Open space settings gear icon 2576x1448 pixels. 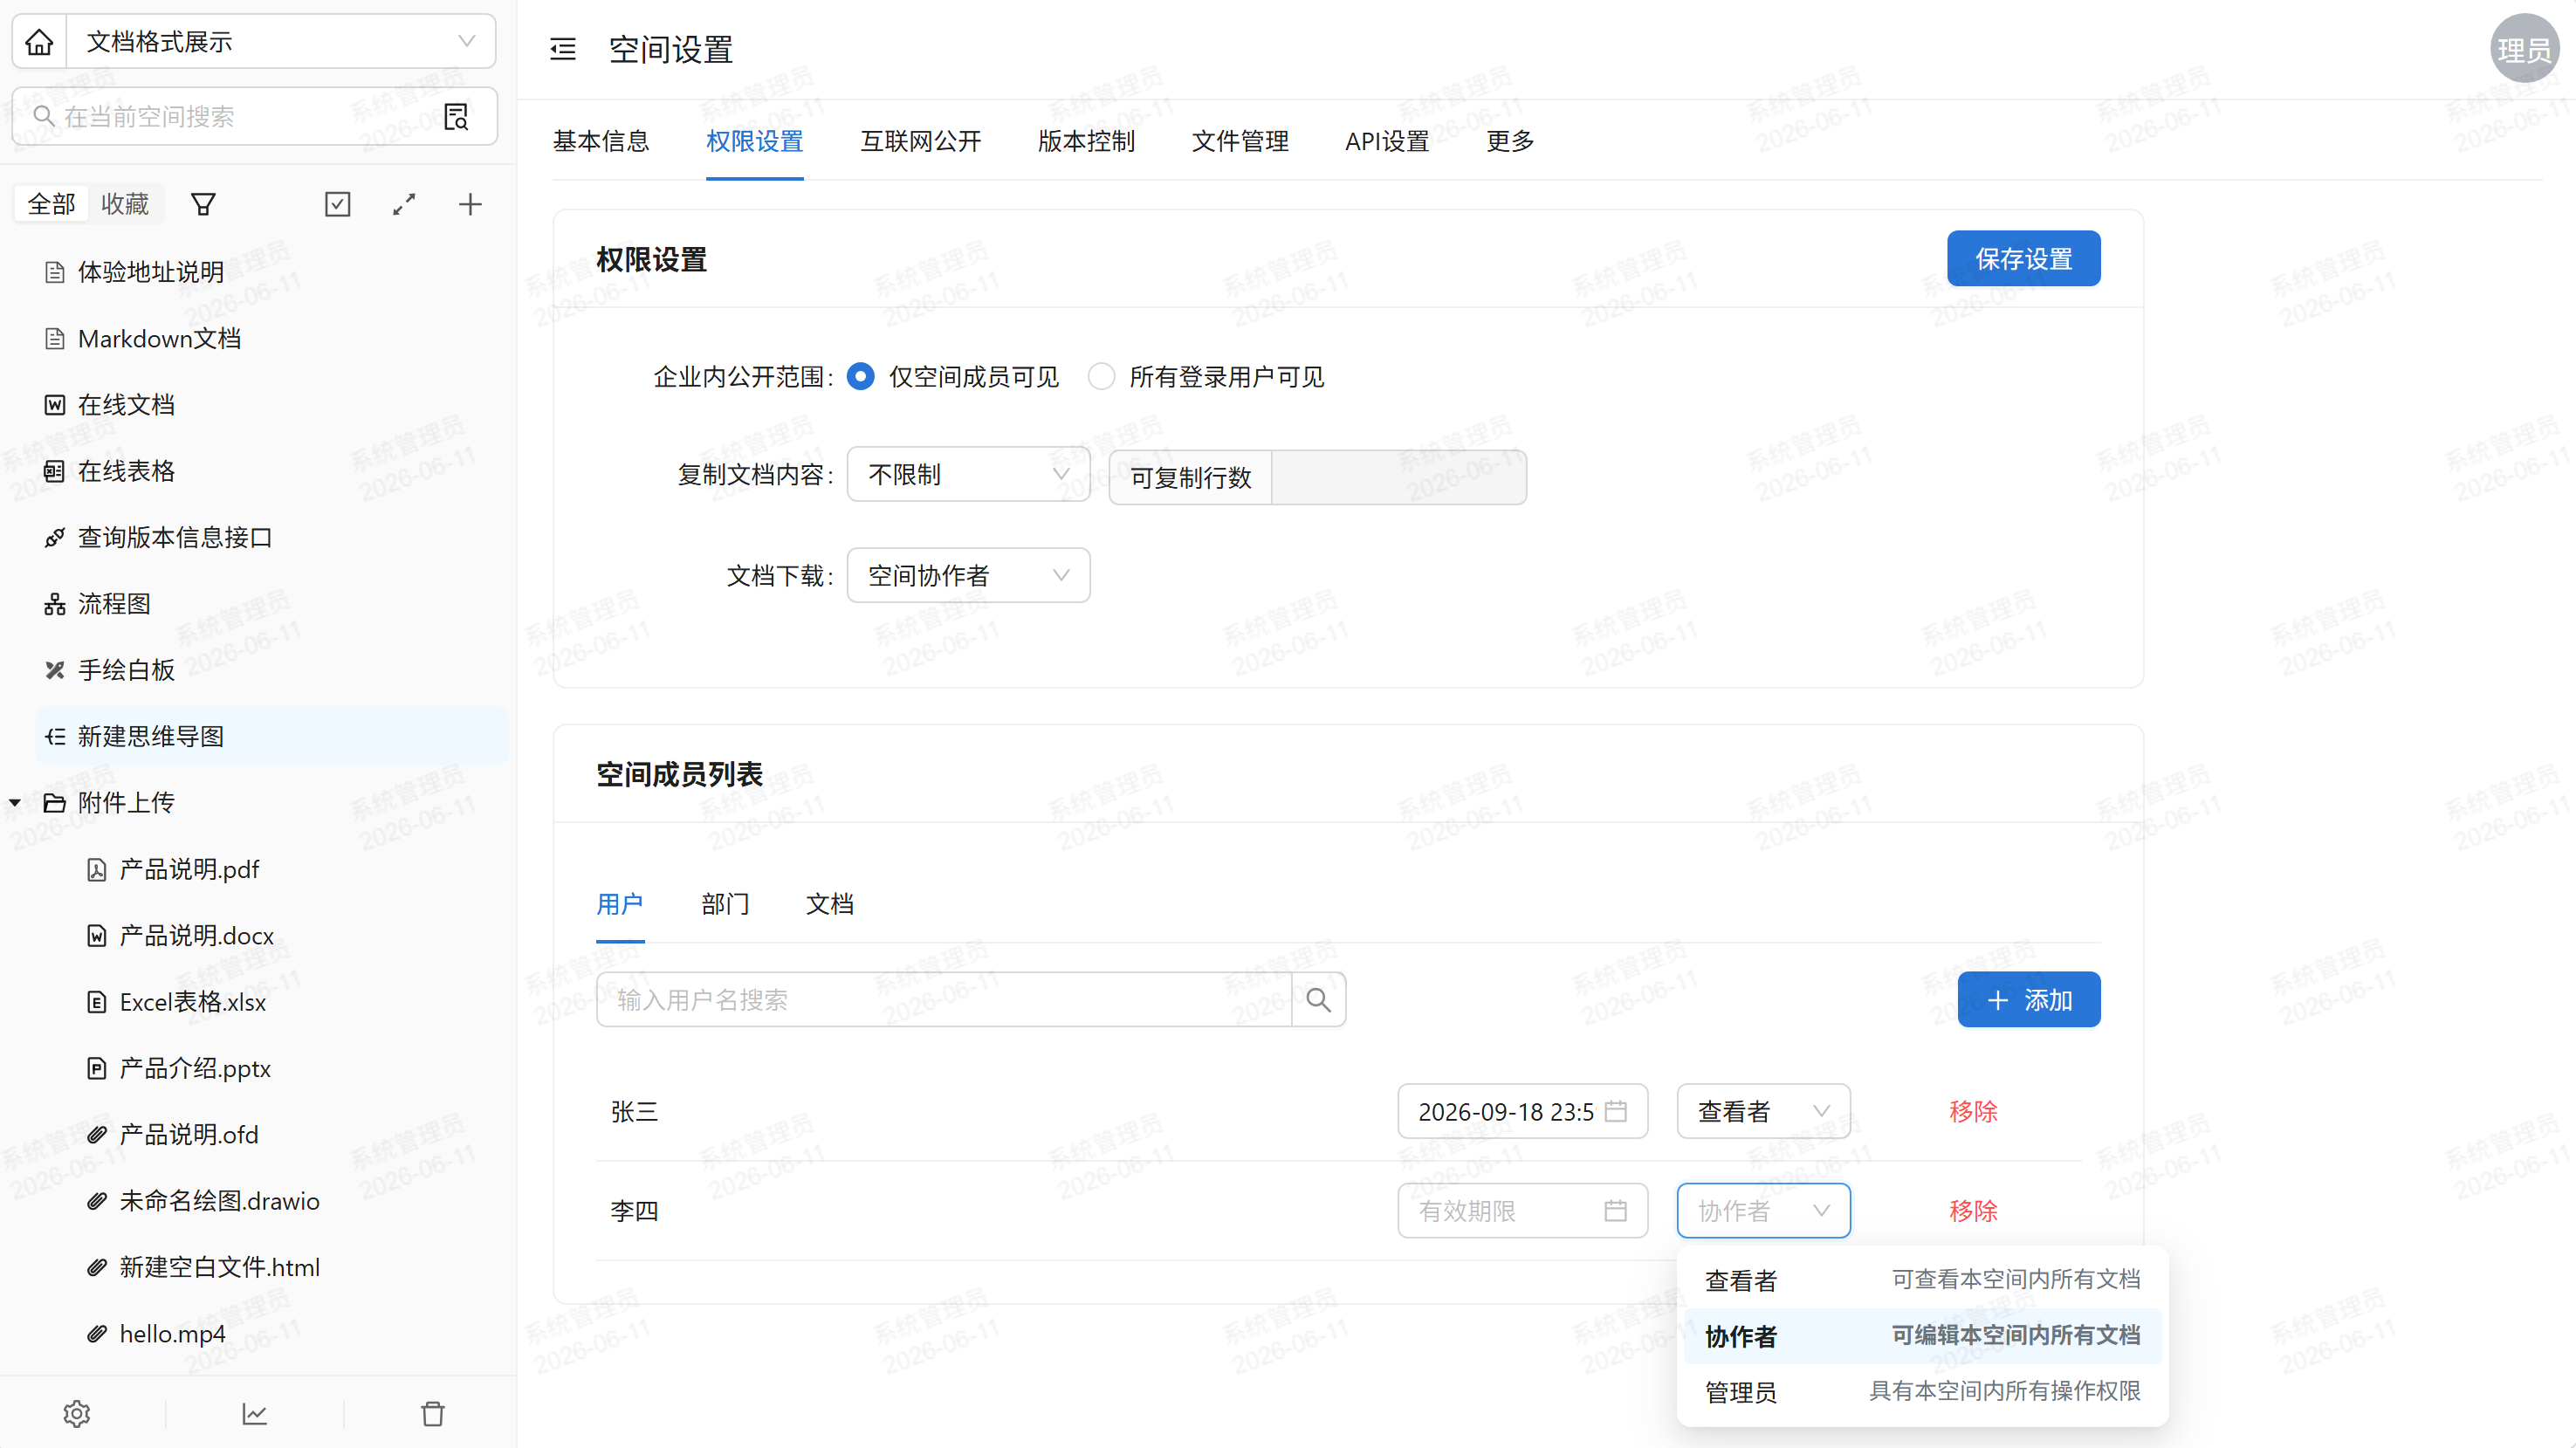[77, 1413]
